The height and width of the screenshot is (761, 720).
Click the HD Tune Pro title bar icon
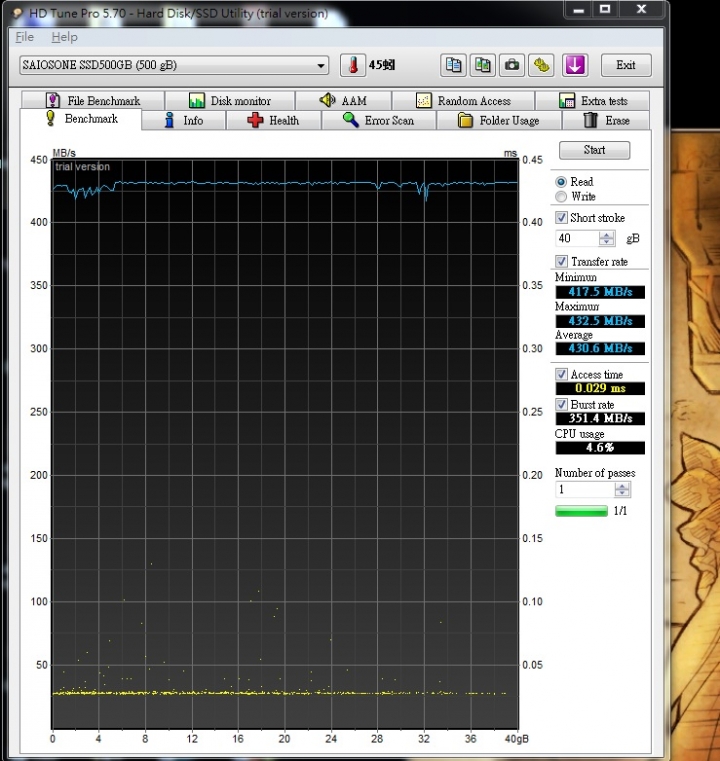click(17, 13)
